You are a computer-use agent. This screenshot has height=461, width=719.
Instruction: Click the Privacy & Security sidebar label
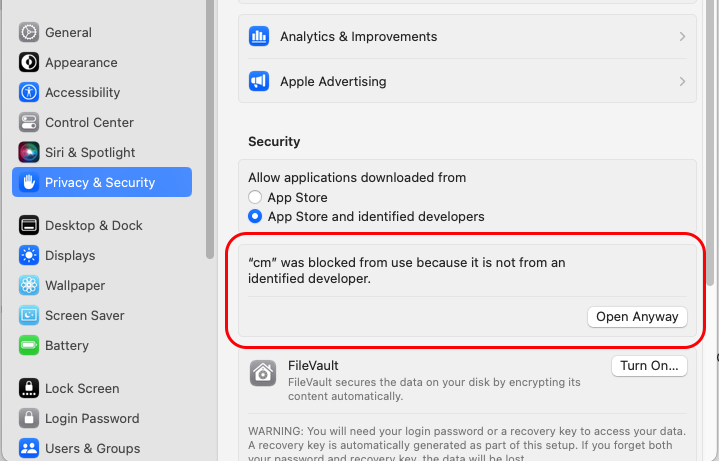(100, 182)
